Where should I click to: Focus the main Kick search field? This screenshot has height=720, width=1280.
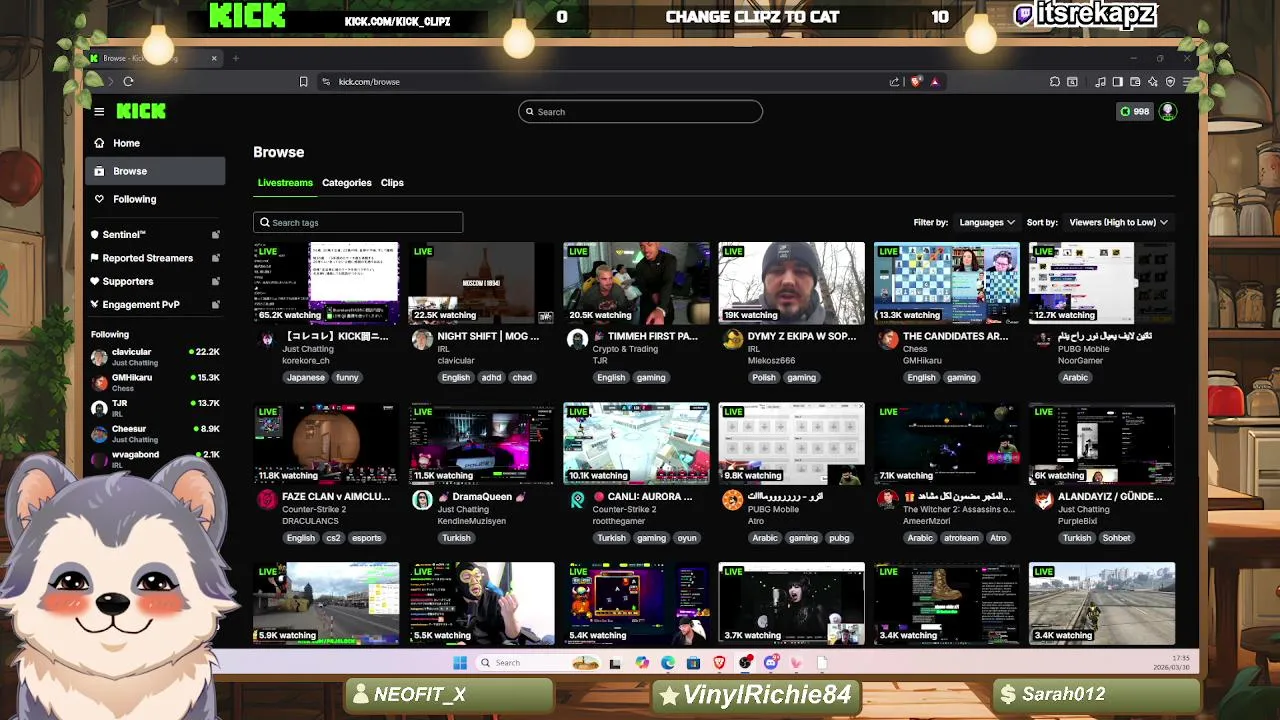coord(640,112)
